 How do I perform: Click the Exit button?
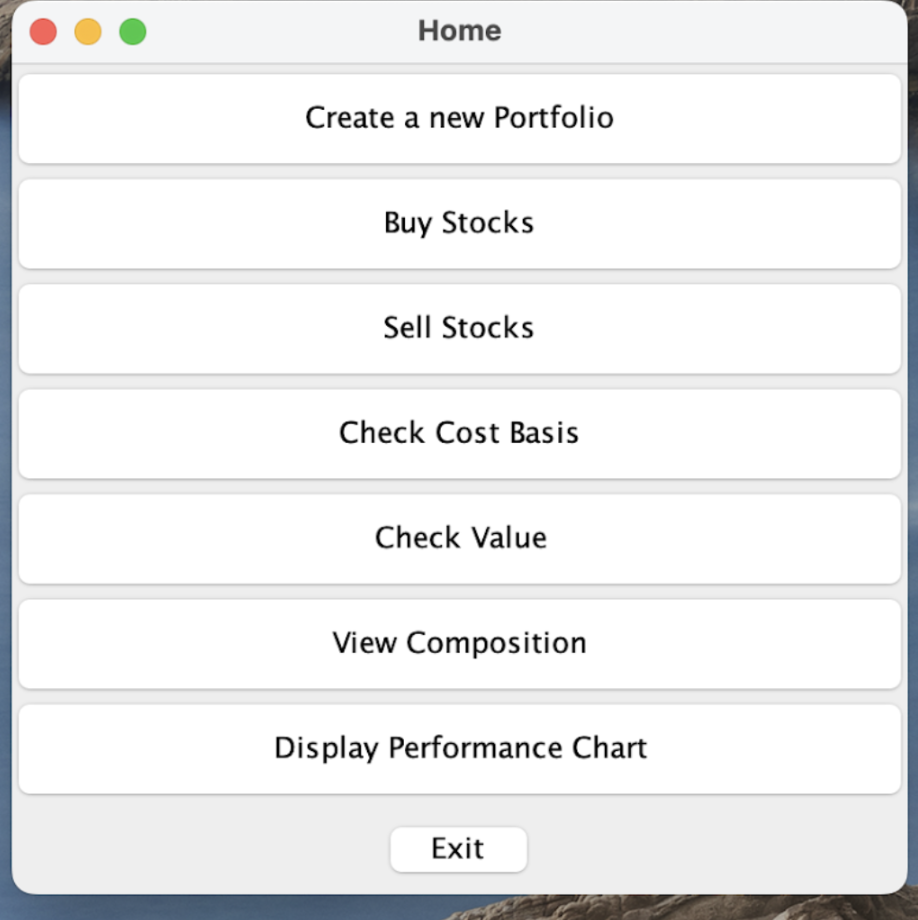(x=458, y=849)
